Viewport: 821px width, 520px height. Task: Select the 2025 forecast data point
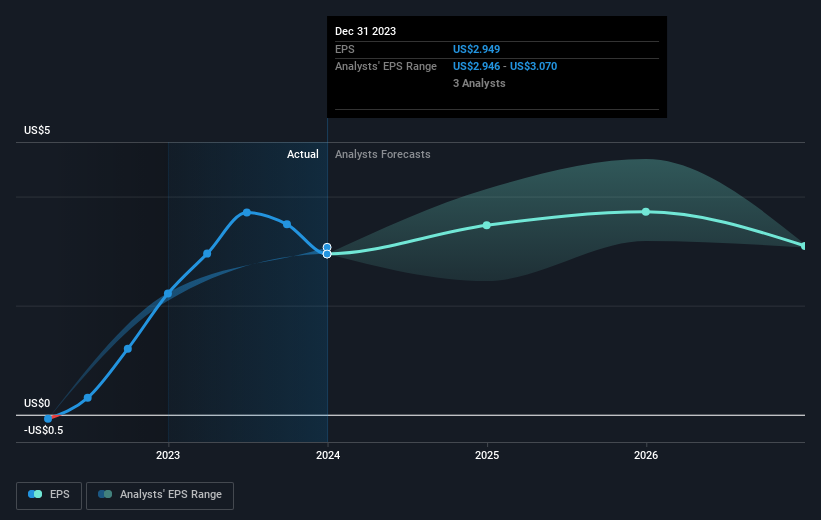pyautogui.click(x=487, y=225)
